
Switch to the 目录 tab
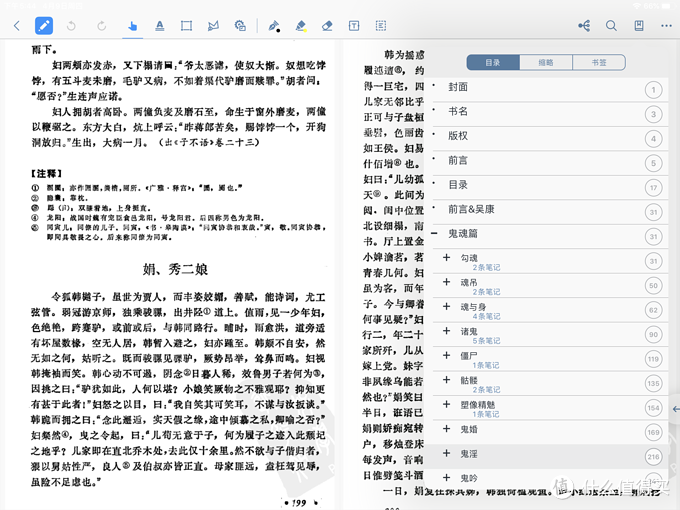(x=493, y=62)
